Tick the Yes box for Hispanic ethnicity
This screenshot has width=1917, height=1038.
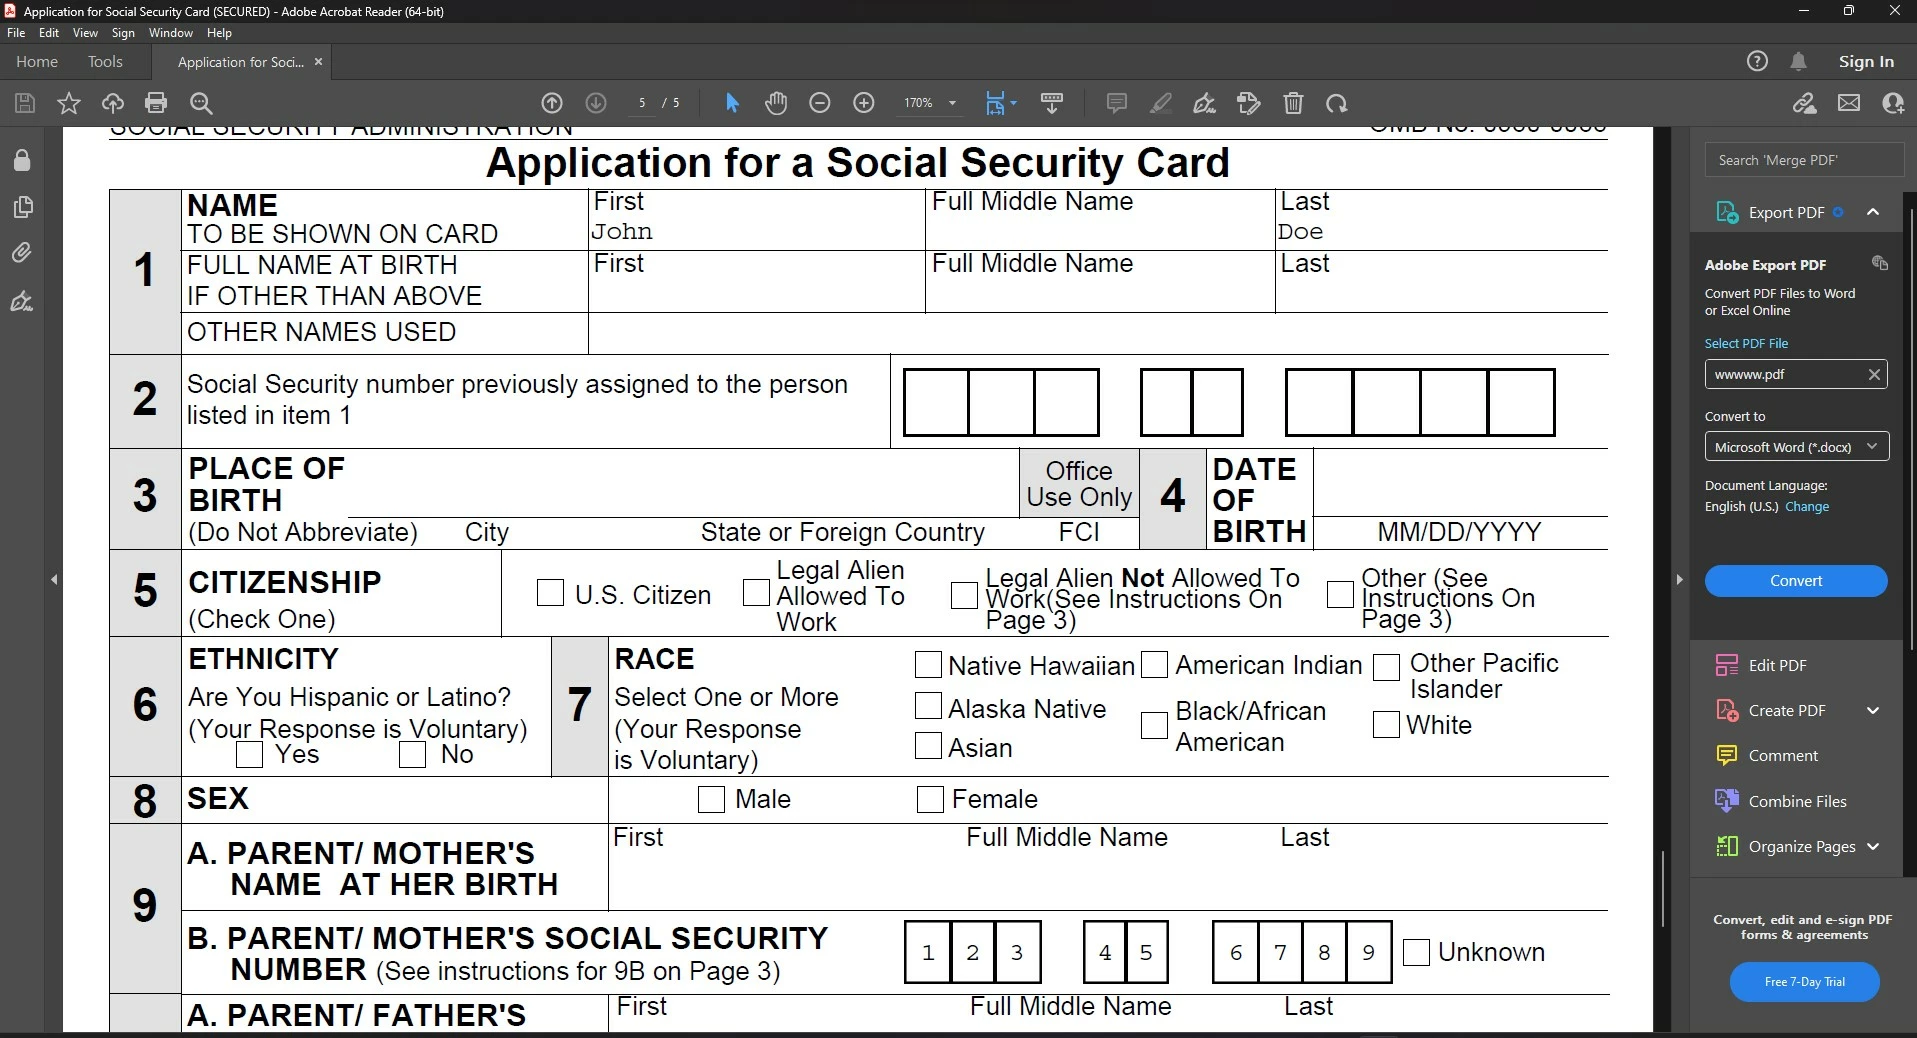pos(250,755)
